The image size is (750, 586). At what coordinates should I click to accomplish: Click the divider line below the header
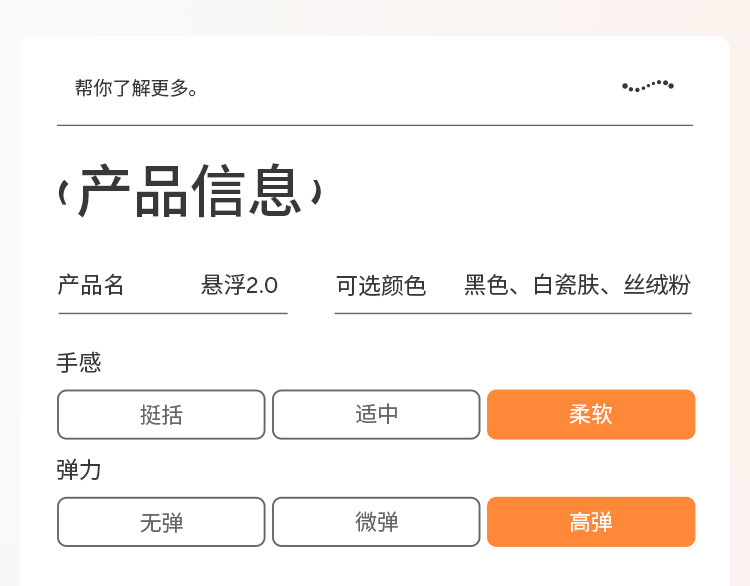[375, 126]
